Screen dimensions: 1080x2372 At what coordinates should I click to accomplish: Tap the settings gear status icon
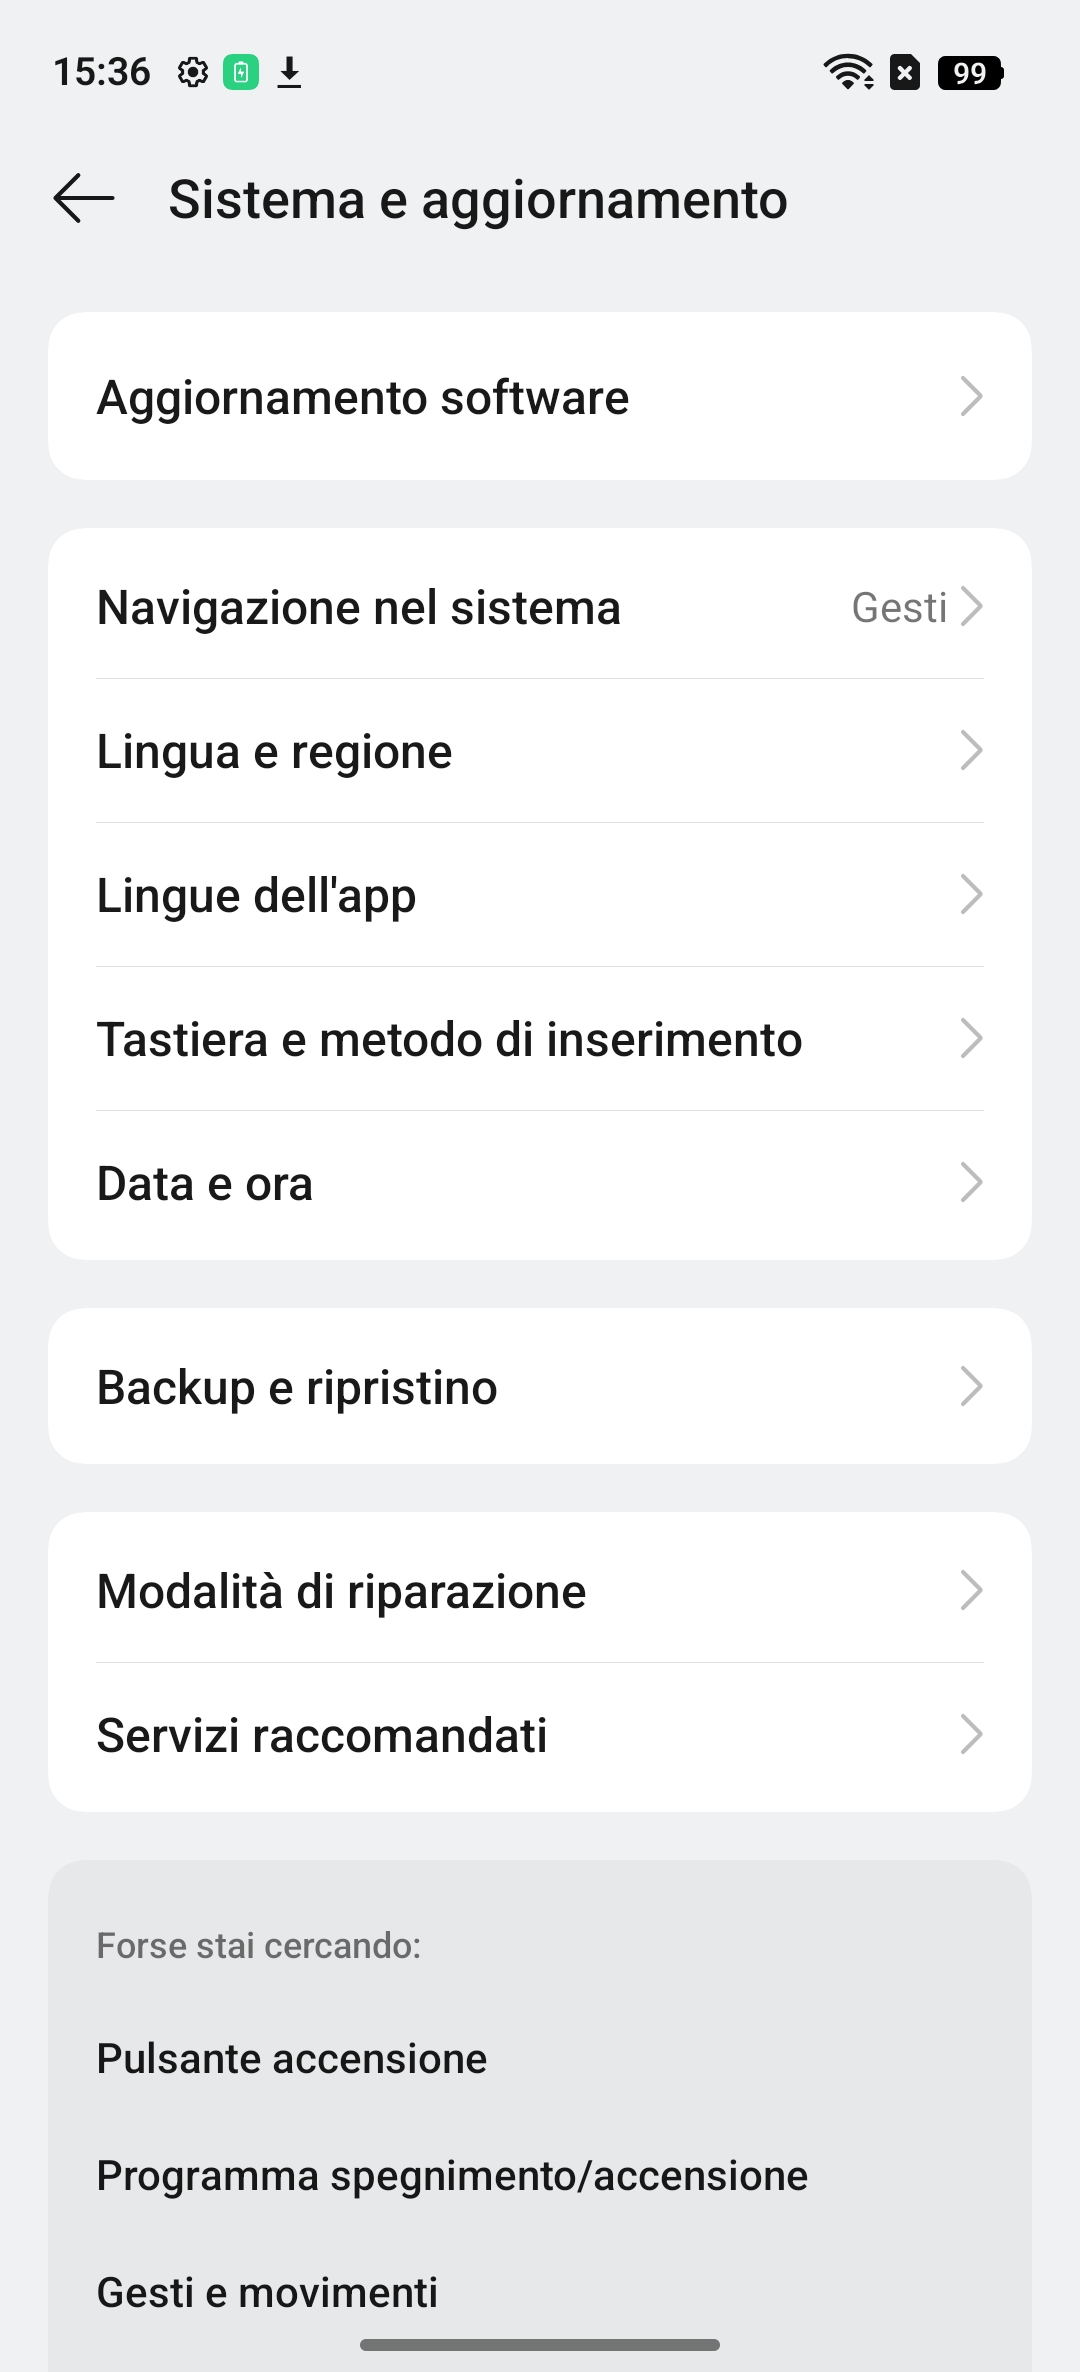pos(192,73)
